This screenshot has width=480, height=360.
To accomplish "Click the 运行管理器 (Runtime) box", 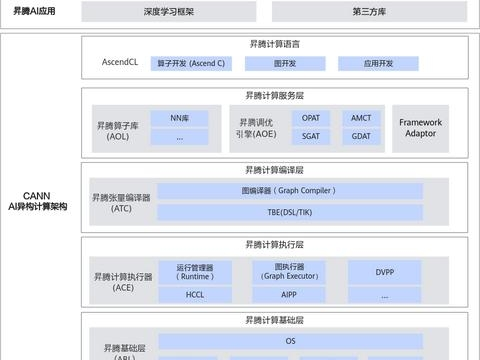I will pos(195,272).
